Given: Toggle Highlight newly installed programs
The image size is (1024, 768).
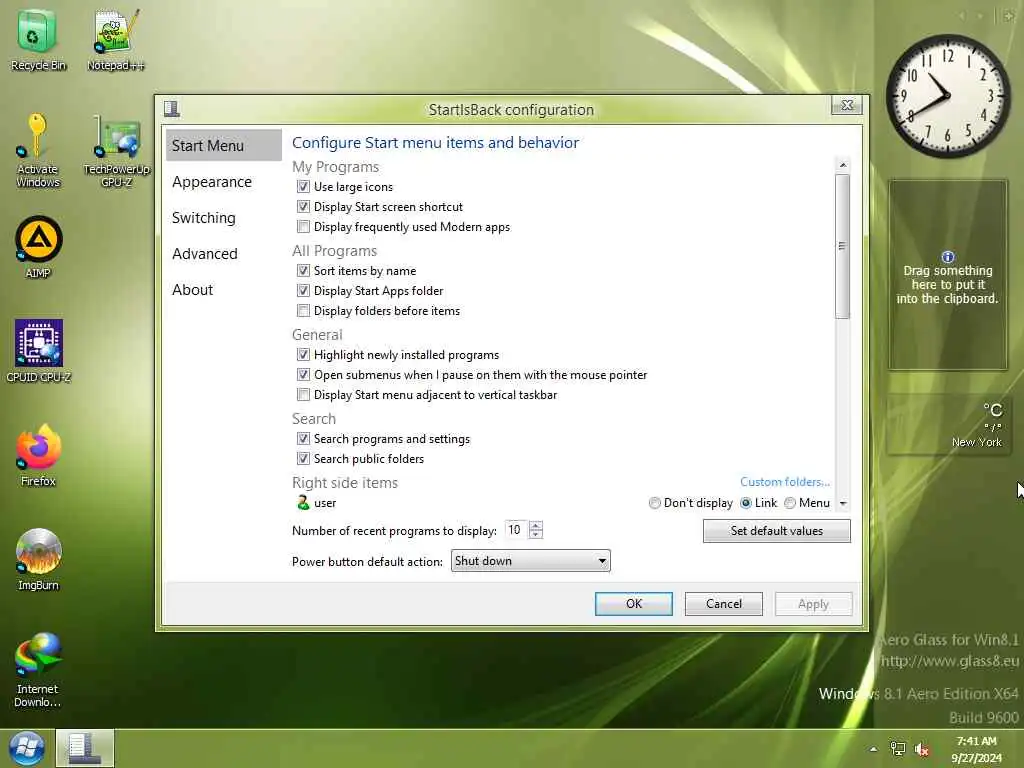Looking at the screenshot, I should (303, 355).
